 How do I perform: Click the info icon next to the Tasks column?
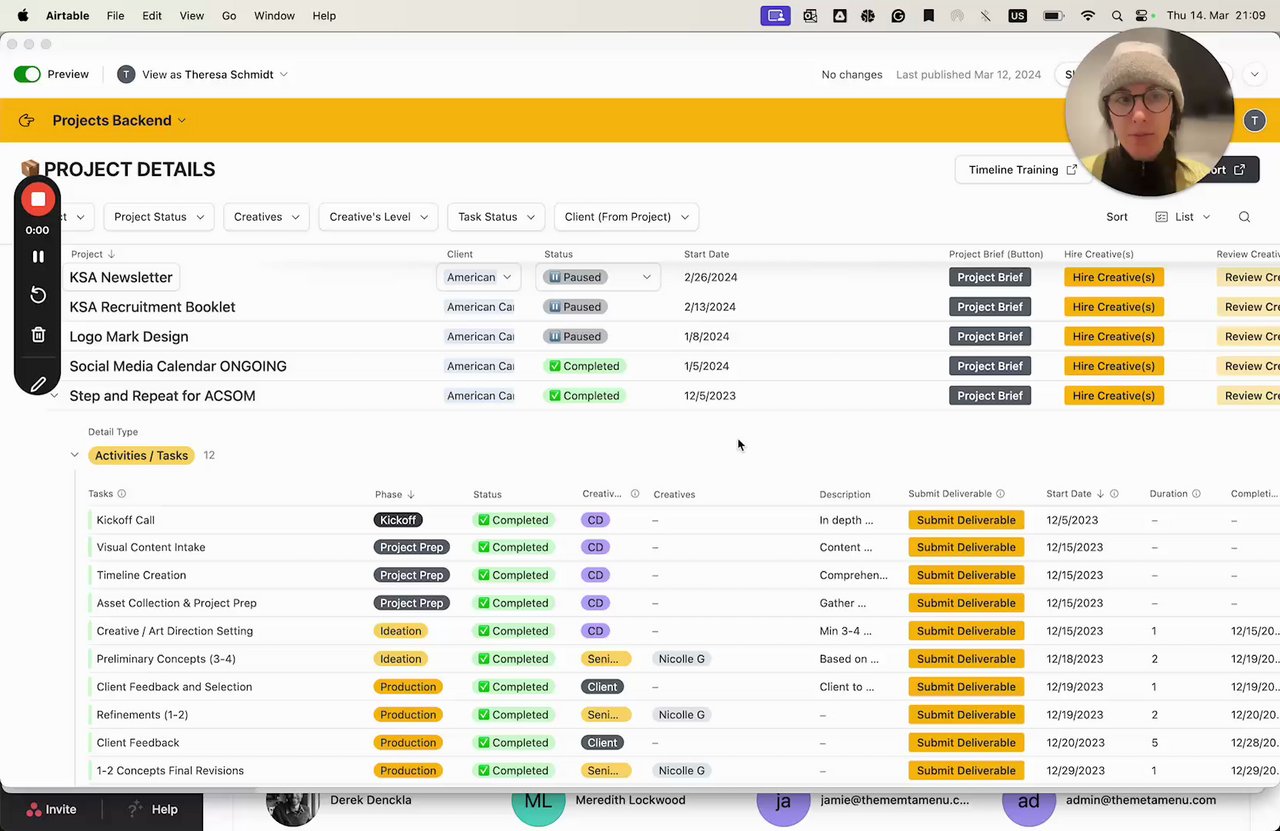click(x=122, y=494)
